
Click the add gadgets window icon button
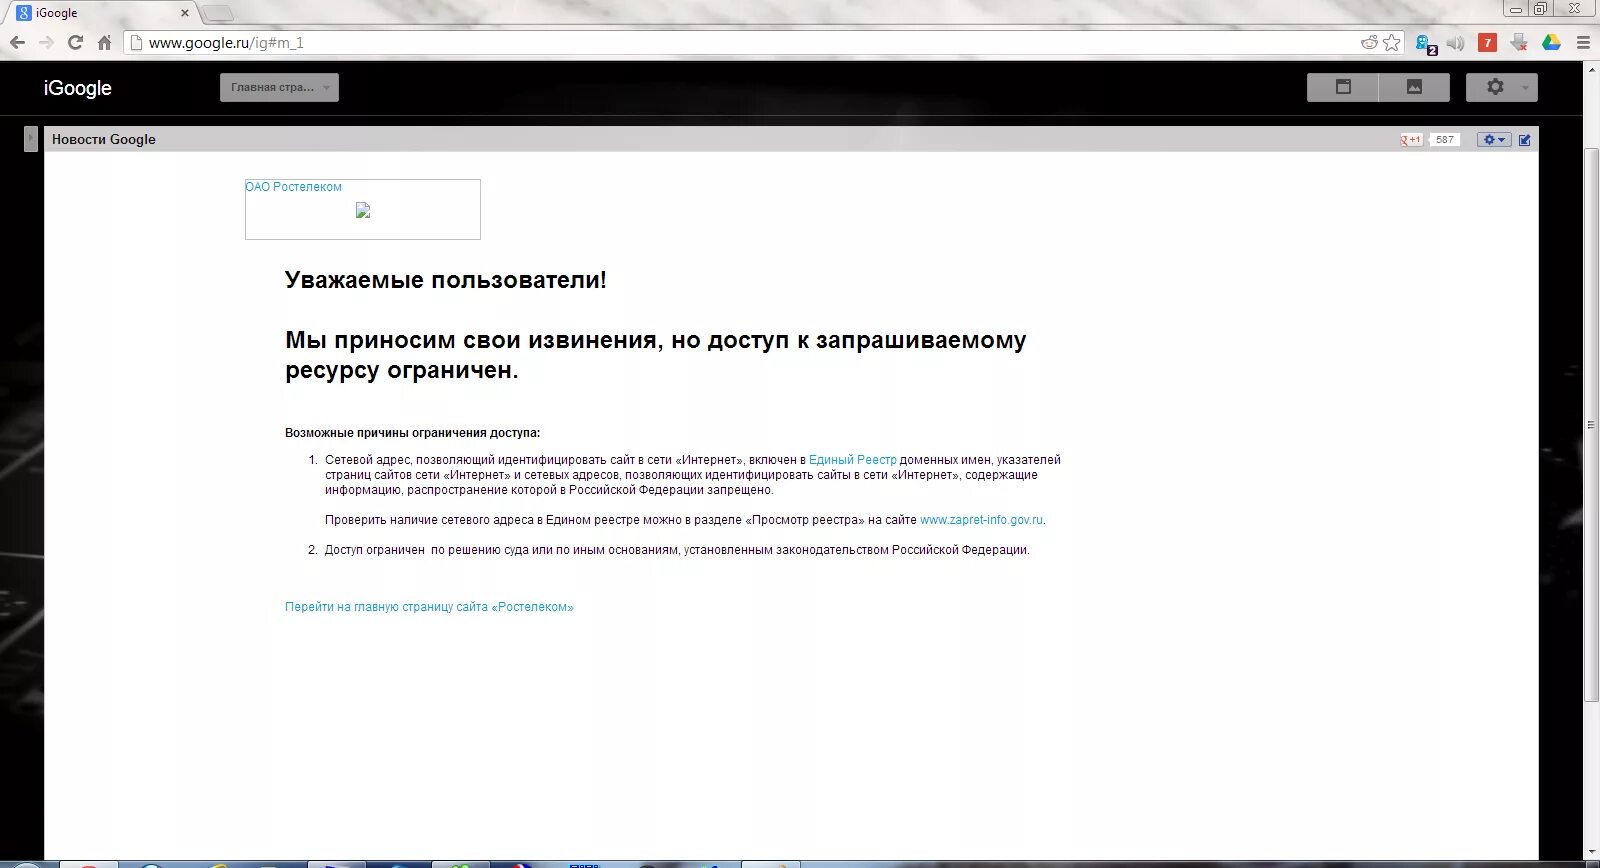pos(1343,87)
